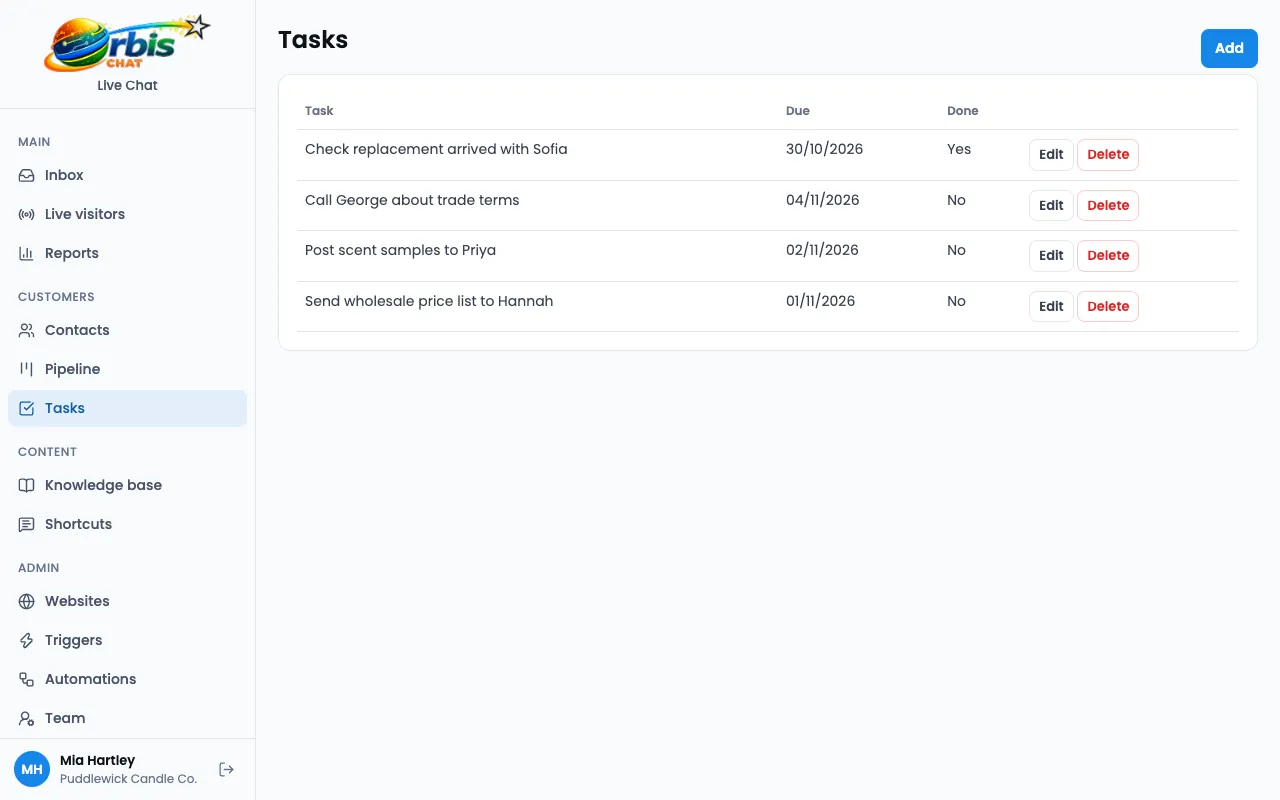Image resolution: width=1280 pixels, height=800 pixels.
Task: Click the Triggers lightning bolt icon
Action: (27, 640)
